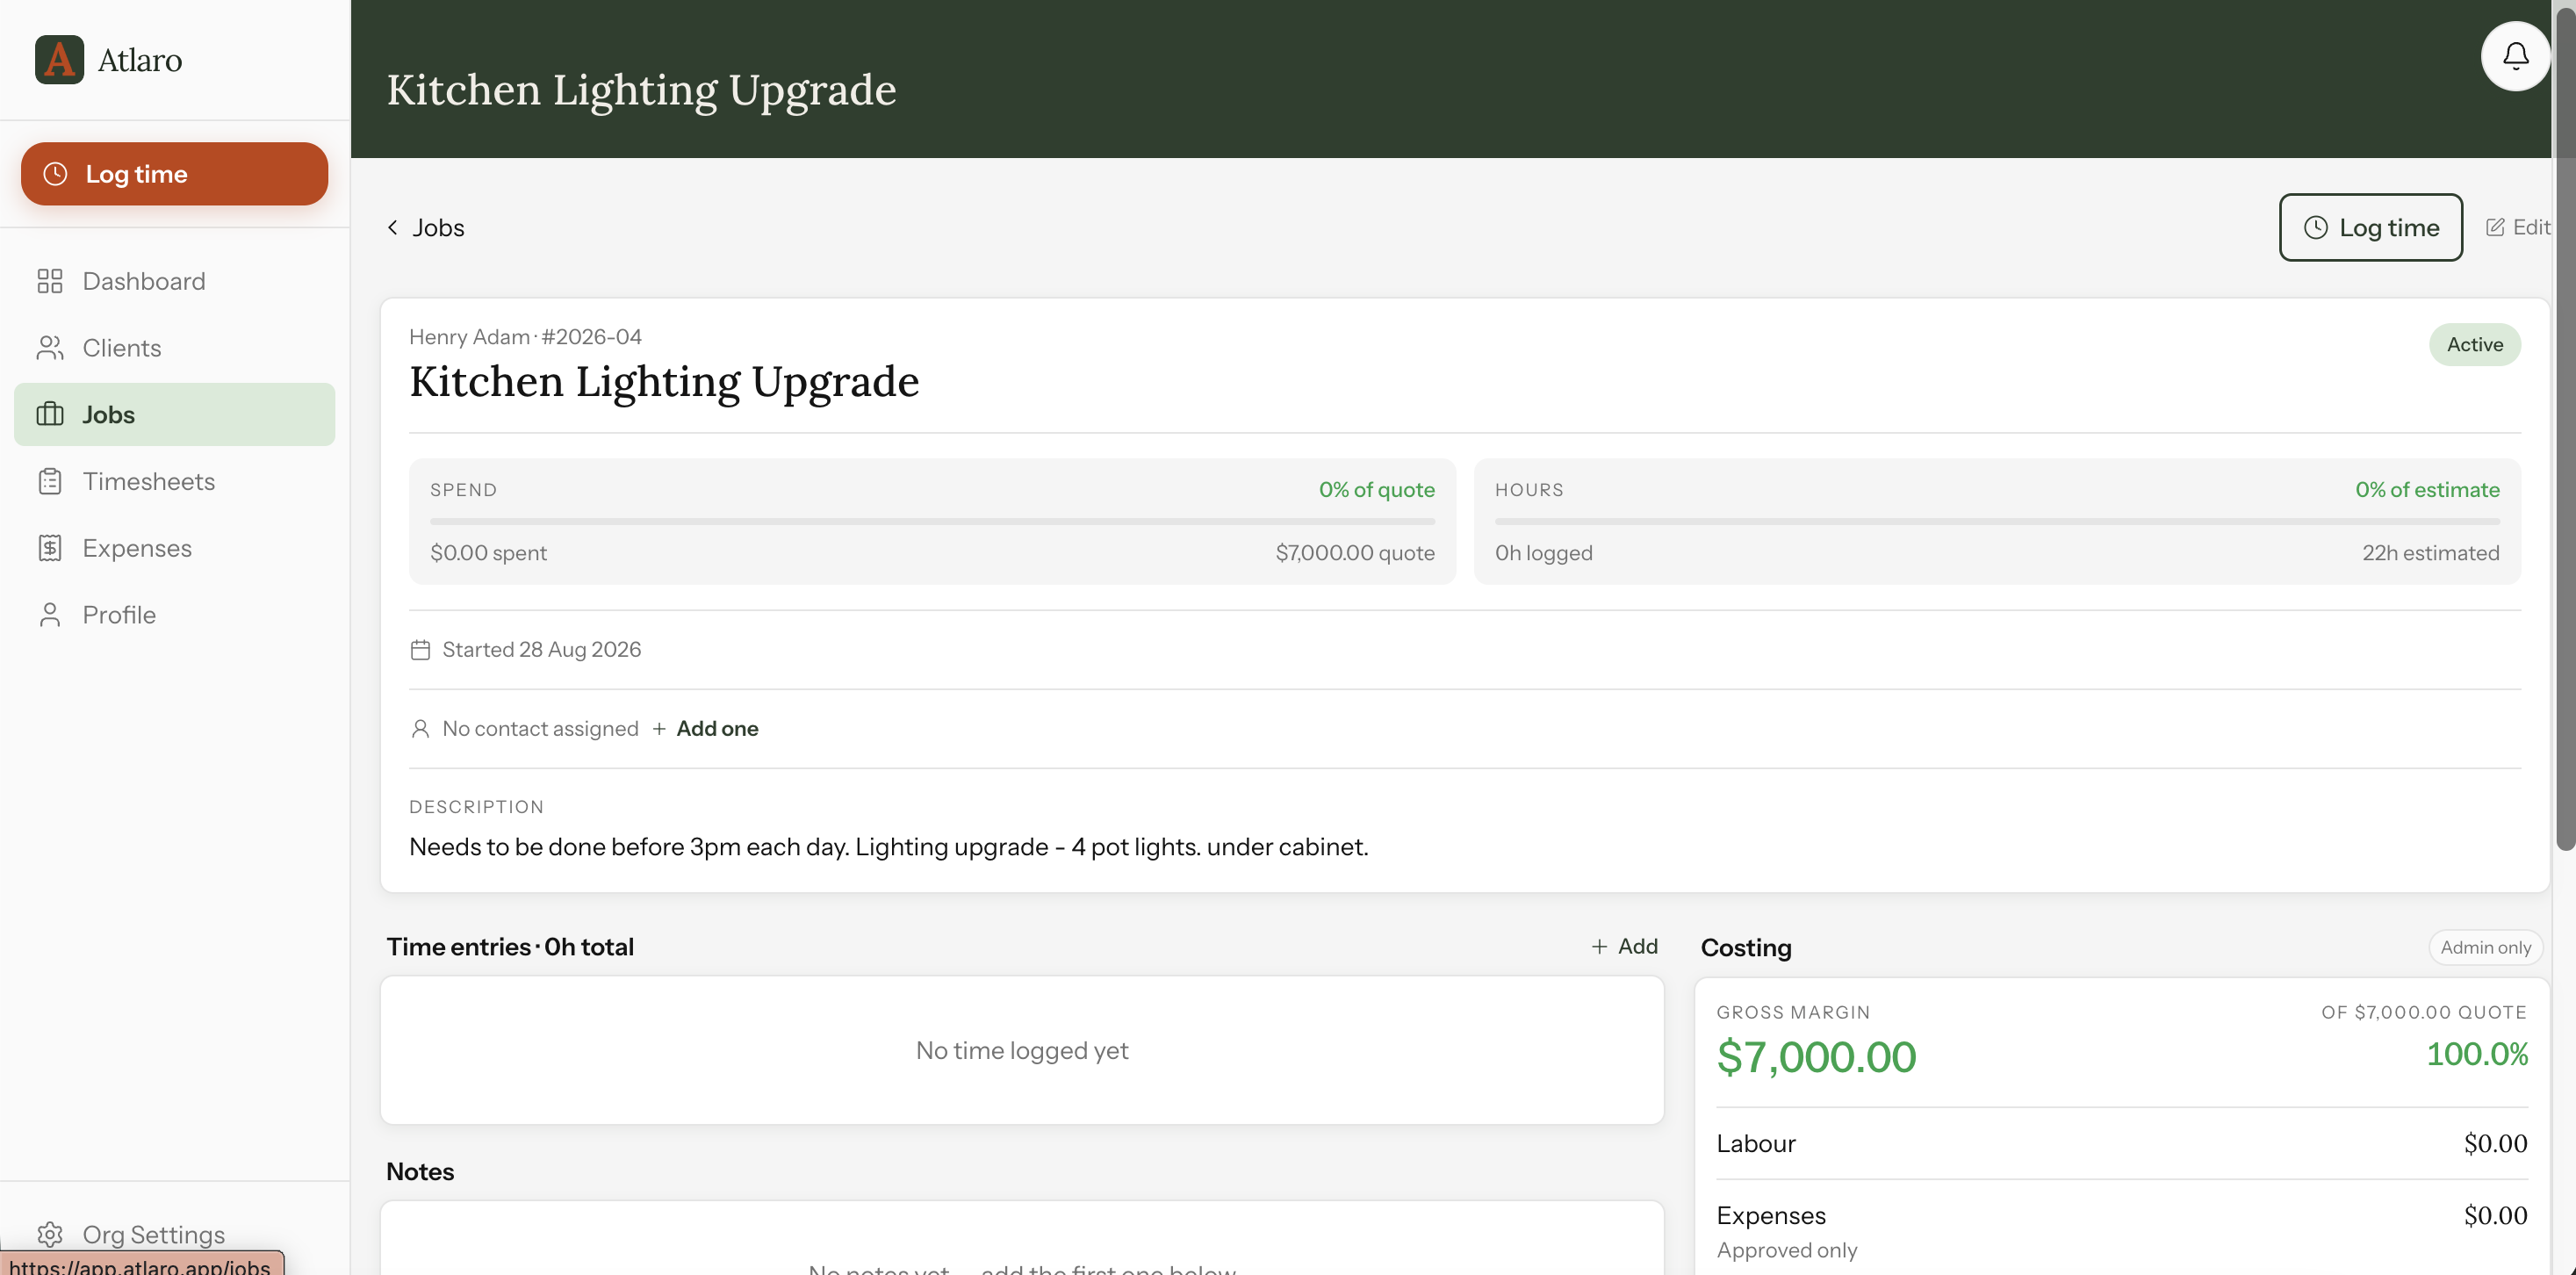
Task: Click the Expenses receipt icon
Action: coord(50,548)
